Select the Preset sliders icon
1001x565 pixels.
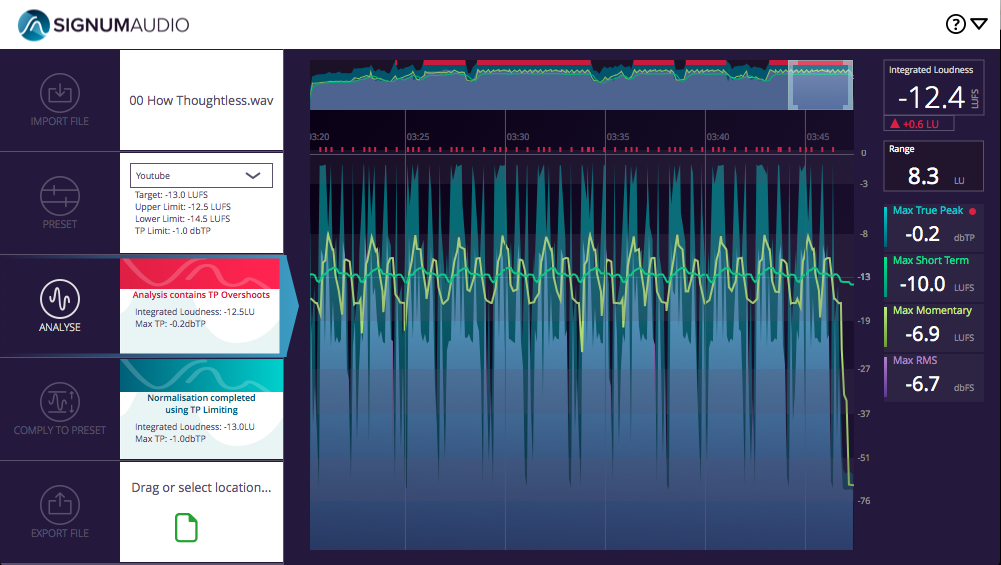[59, 196]
